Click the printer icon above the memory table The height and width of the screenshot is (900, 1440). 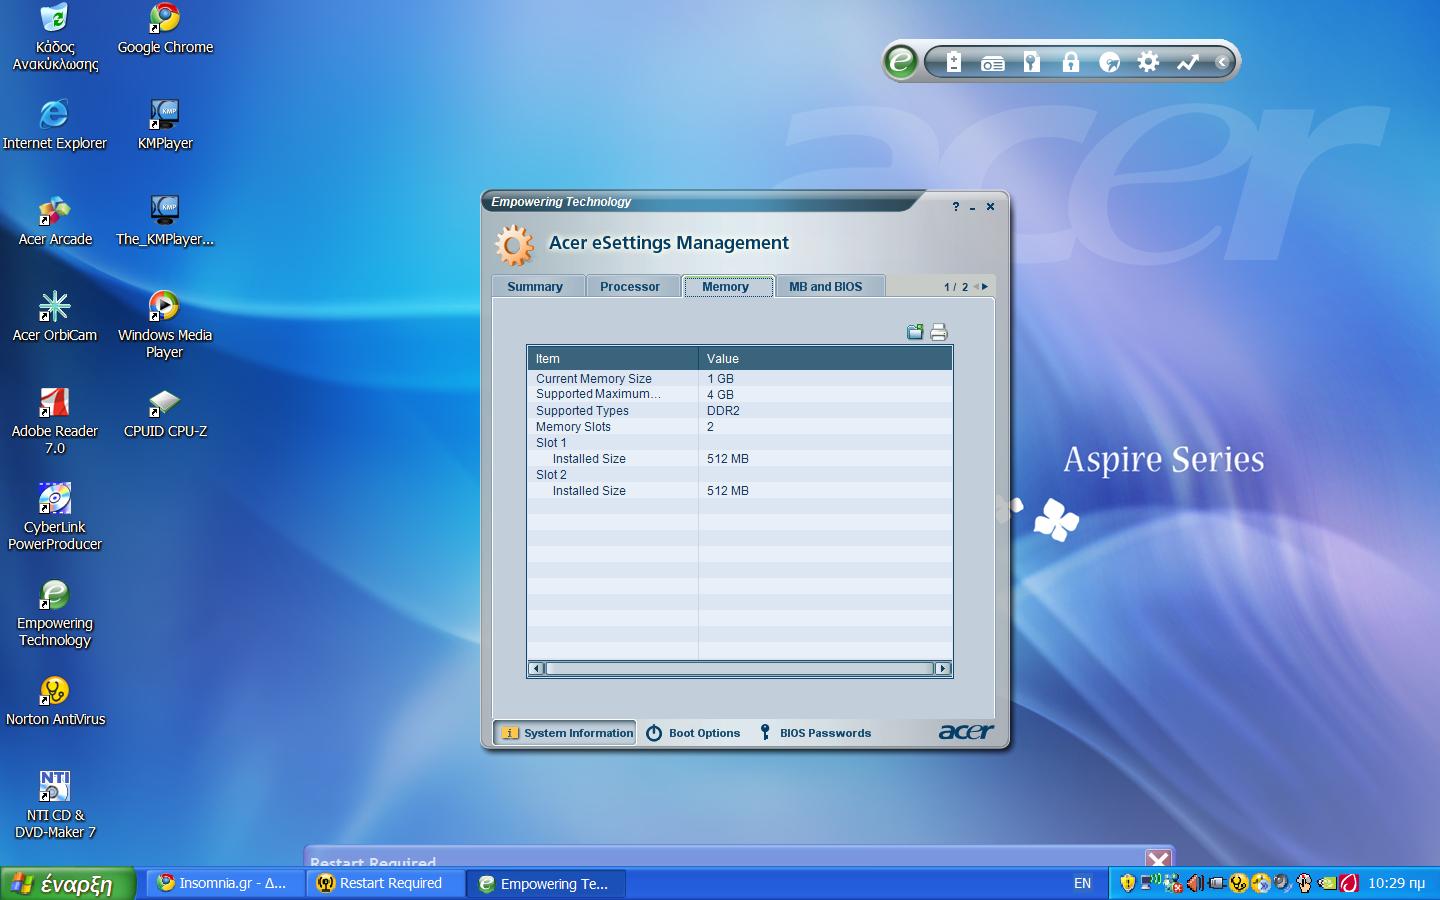click(938, 333)
